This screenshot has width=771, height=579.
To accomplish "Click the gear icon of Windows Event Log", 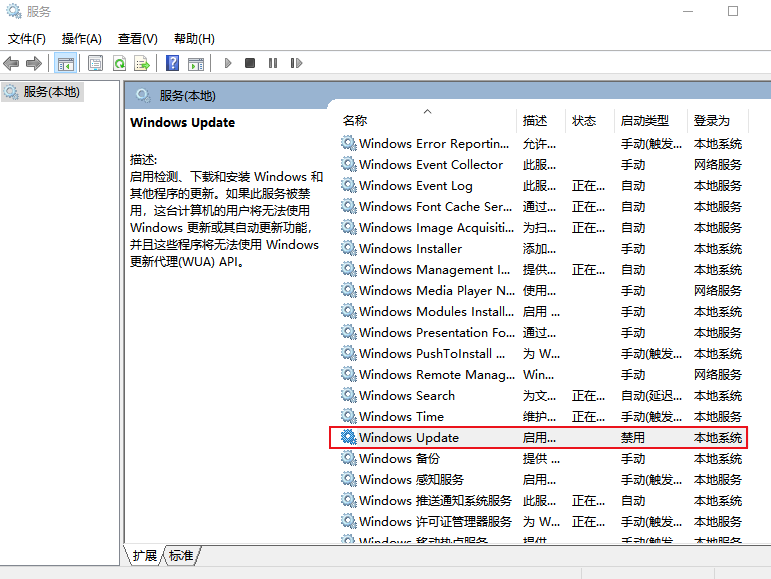I will click(x=349, y=185).
